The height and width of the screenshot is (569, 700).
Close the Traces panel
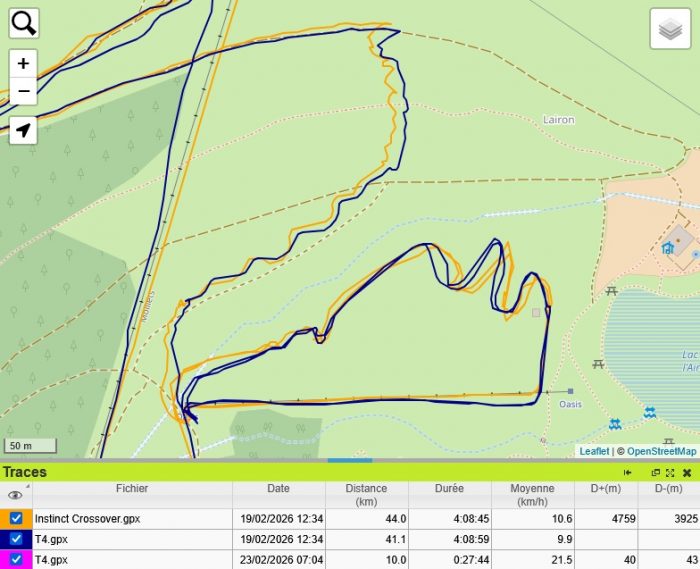tap(687, 472)
